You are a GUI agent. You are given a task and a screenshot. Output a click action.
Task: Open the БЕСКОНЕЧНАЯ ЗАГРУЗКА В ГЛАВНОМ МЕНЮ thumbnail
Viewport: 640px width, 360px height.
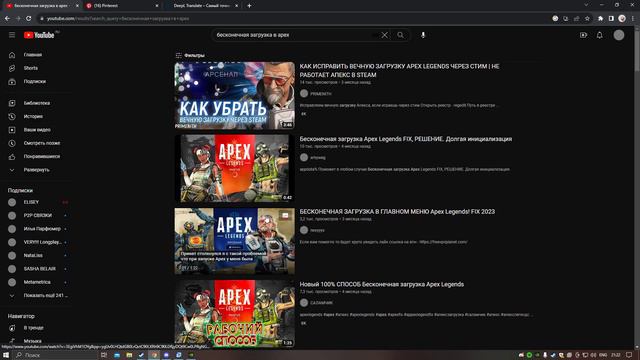[234, 241]
